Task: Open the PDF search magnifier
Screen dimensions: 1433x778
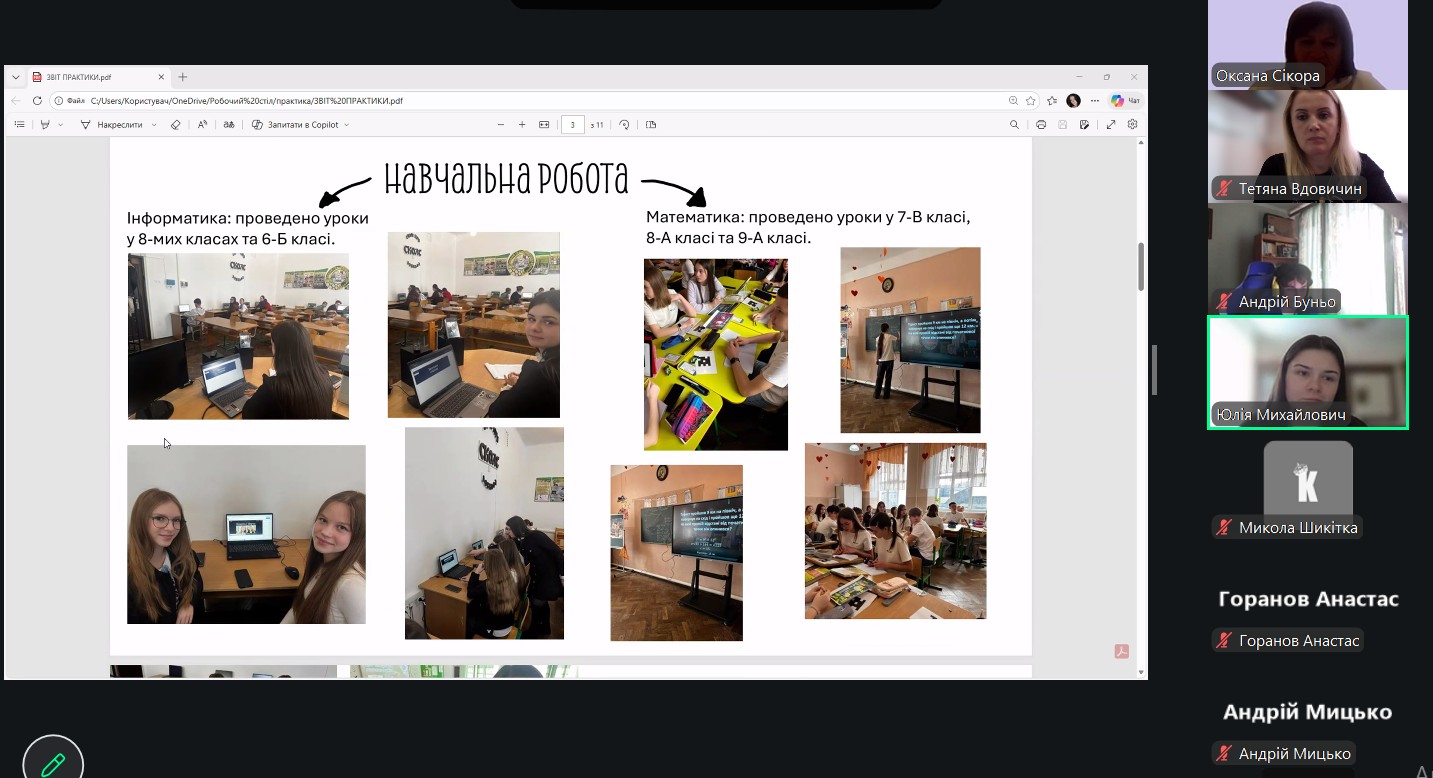Action: pos(1014,125)
